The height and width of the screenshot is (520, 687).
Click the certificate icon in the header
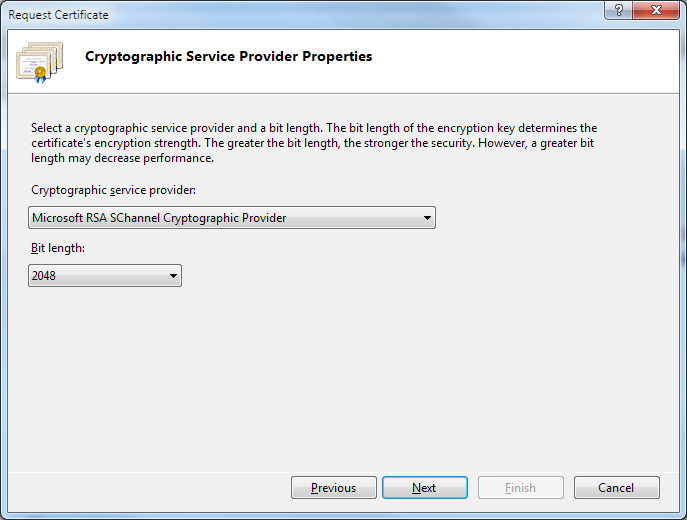40,62
